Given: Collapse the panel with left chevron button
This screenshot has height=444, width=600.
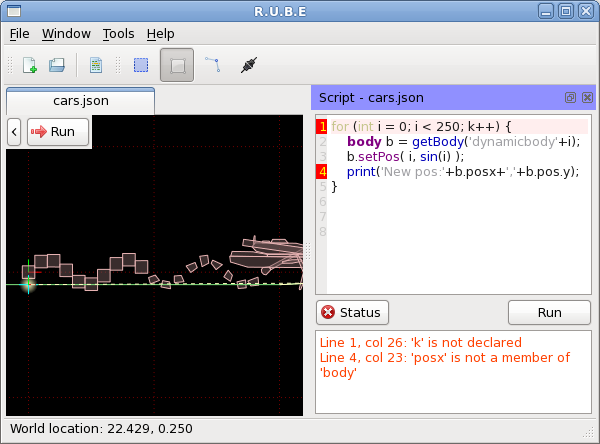Looking at the screenshot, I should coord(14,132).
